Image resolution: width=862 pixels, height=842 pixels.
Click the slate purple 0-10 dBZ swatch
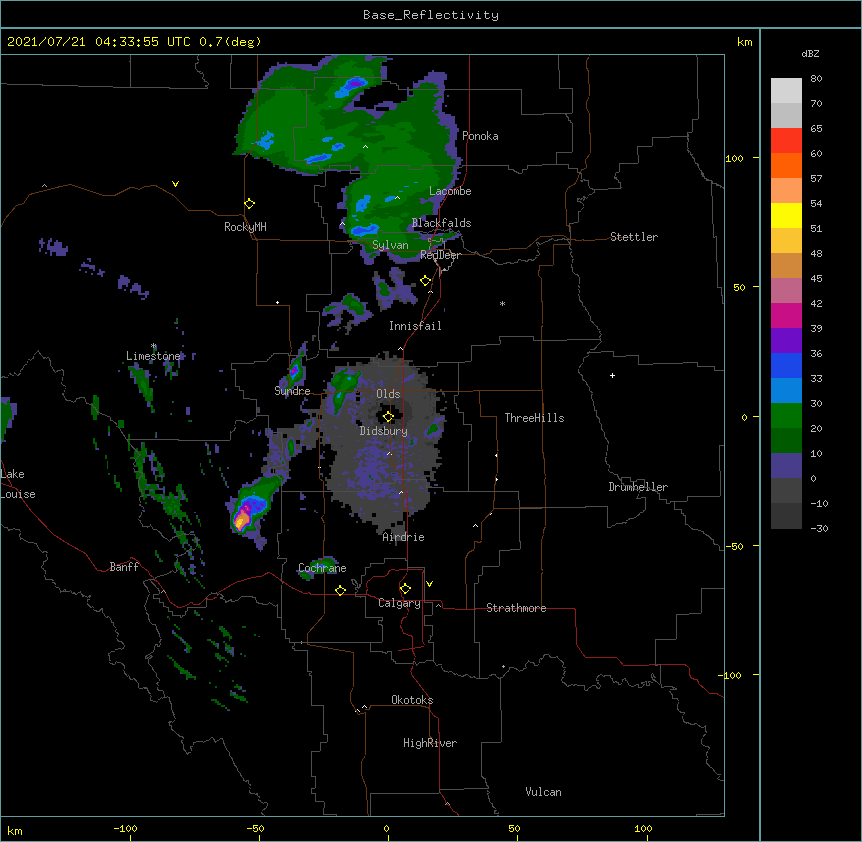pos(786,466)
